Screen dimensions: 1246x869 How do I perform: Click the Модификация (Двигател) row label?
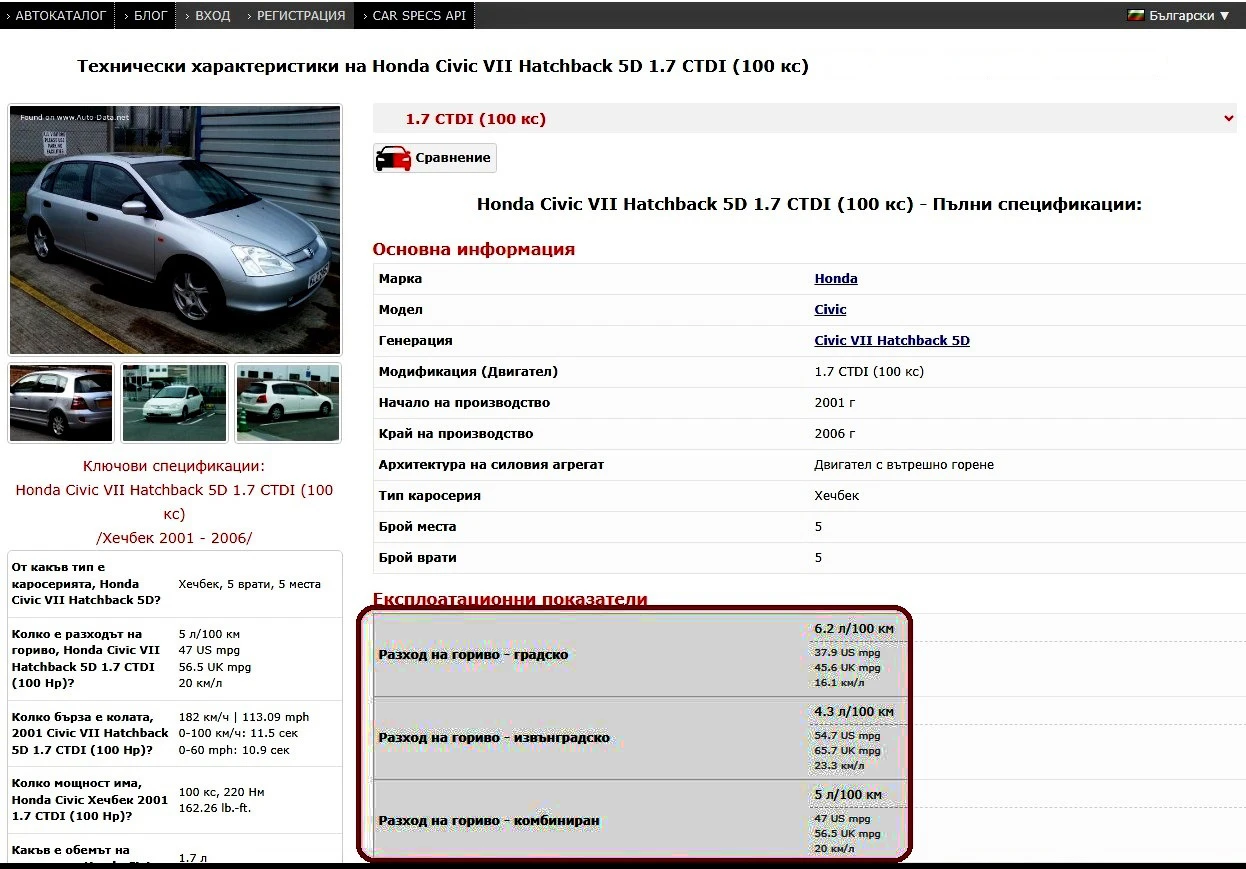(x=468, y=372)
